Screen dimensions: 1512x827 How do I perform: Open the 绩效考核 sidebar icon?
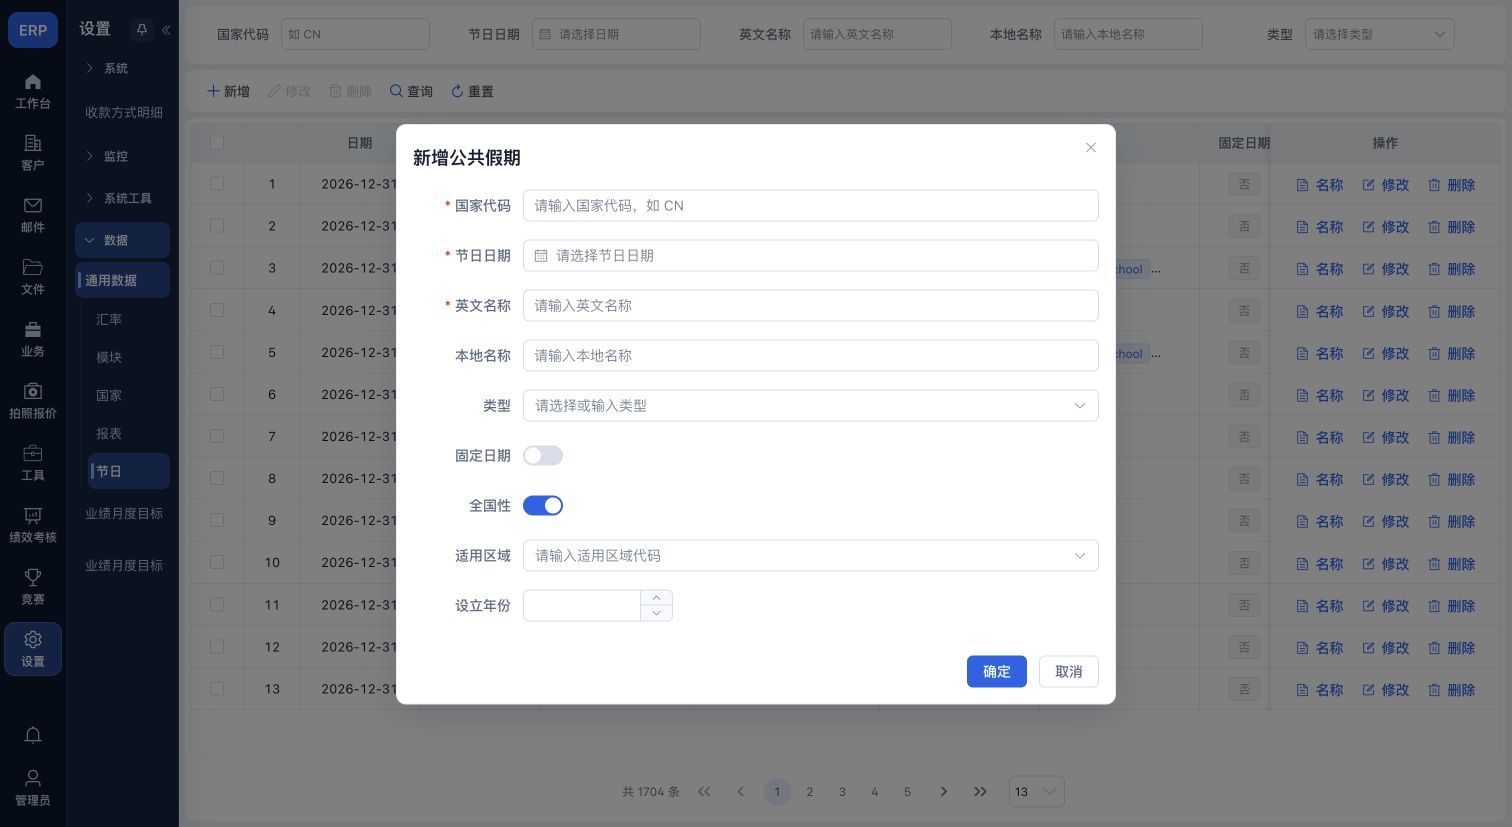point(33,516)
